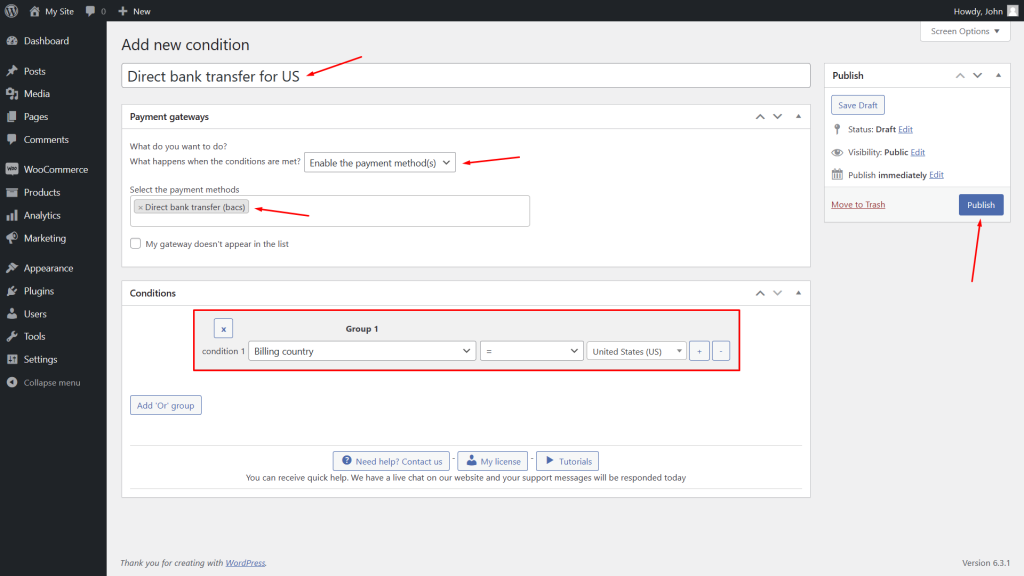This screenshot has width=1024, height=576.
Task: Check 'My gateway doesn't appear in the list'
Action: click(x=136, y=244)
